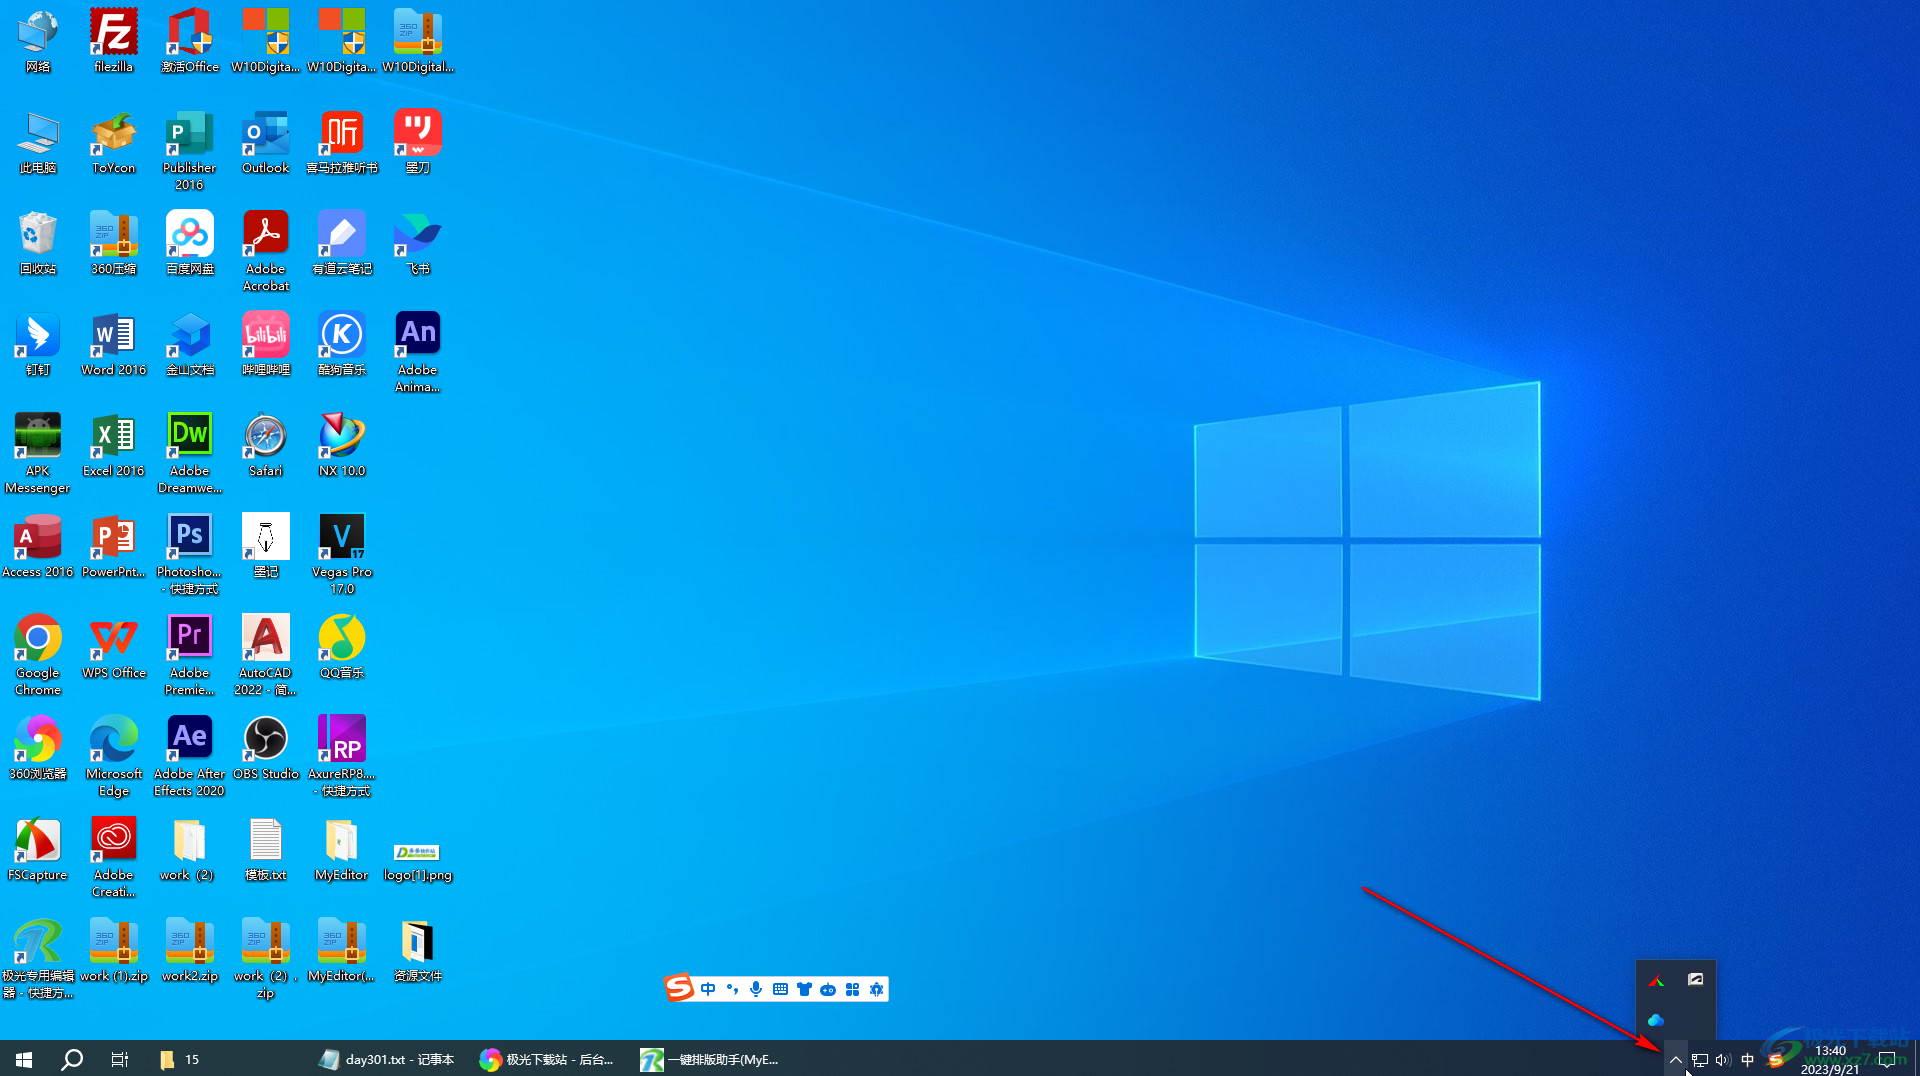Click the microphone voice input in IME bar
This screenshot has height=1076, width=1920.
pyautogui.click(x=756, y=989)
